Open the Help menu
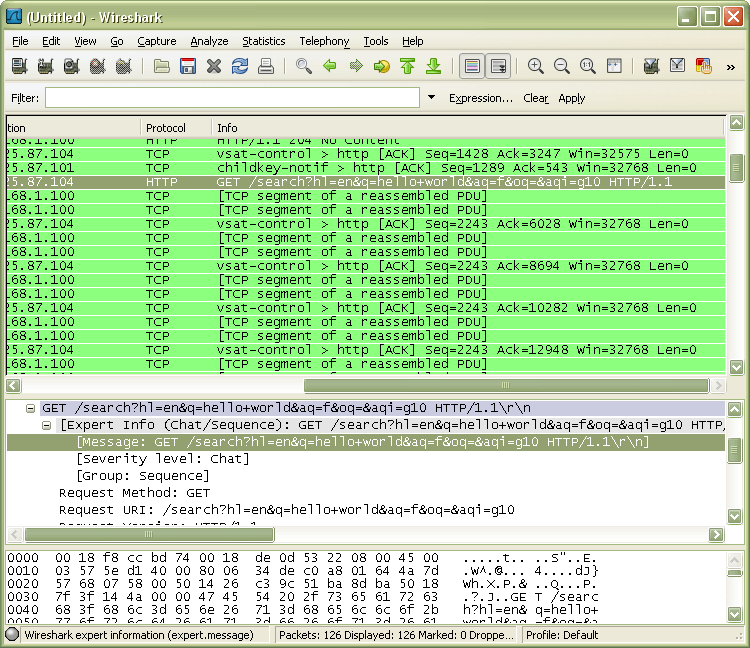The height and width of the screenshot is (648, 750). [x=412, y=41]
